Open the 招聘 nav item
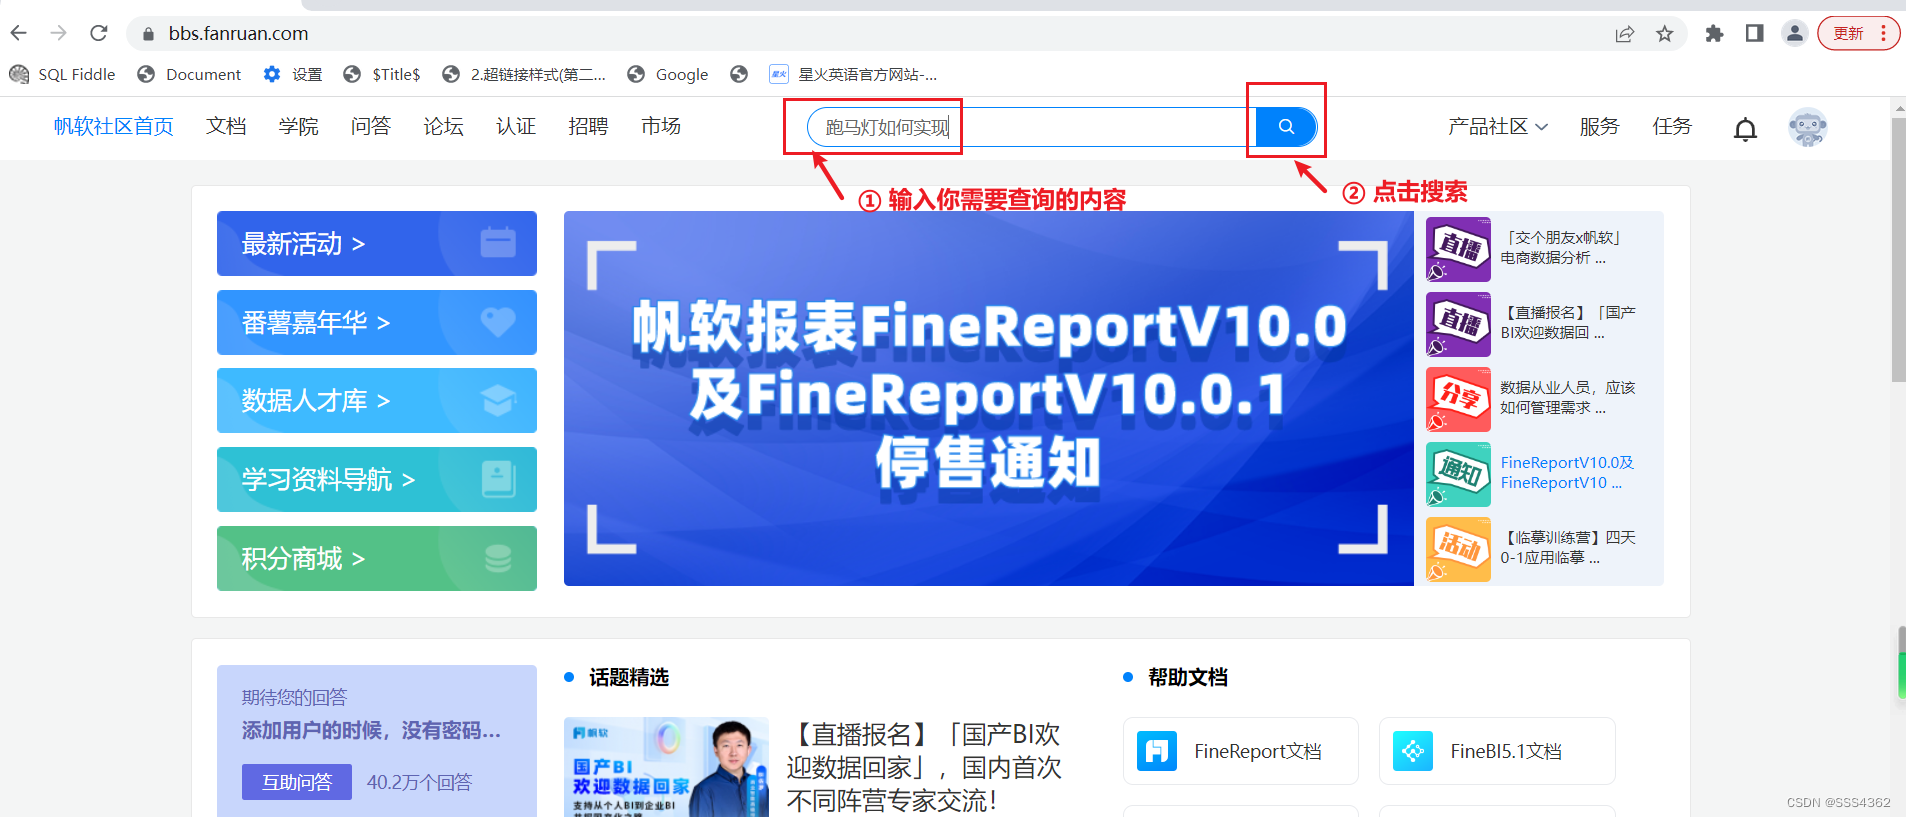The height and width of the screenshot is (817, 1906). point(588,126)
